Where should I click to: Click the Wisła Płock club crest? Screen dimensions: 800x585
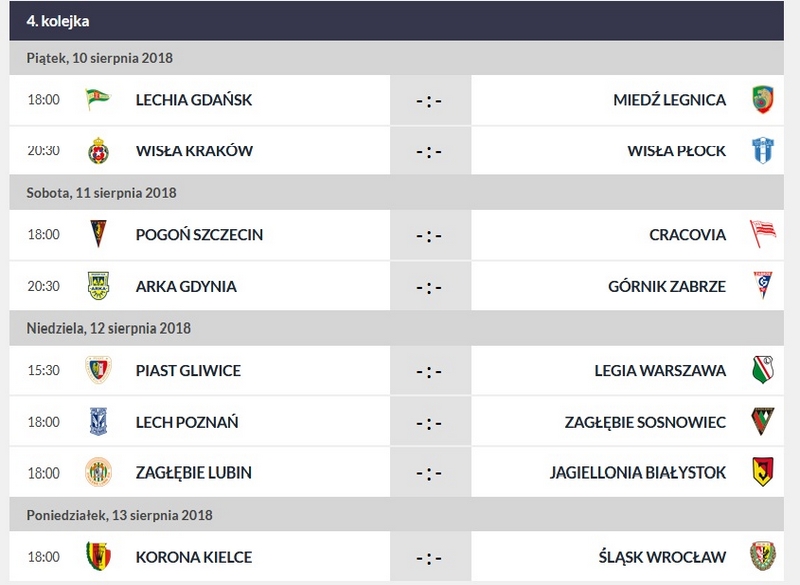[x=763, y=151]
